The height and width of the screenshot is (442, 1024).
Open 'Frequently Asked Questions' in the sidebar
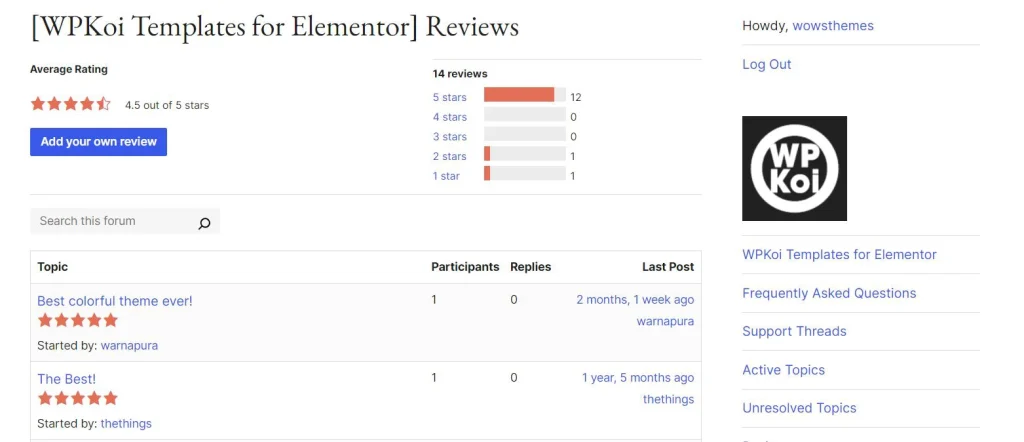(829, 293)
